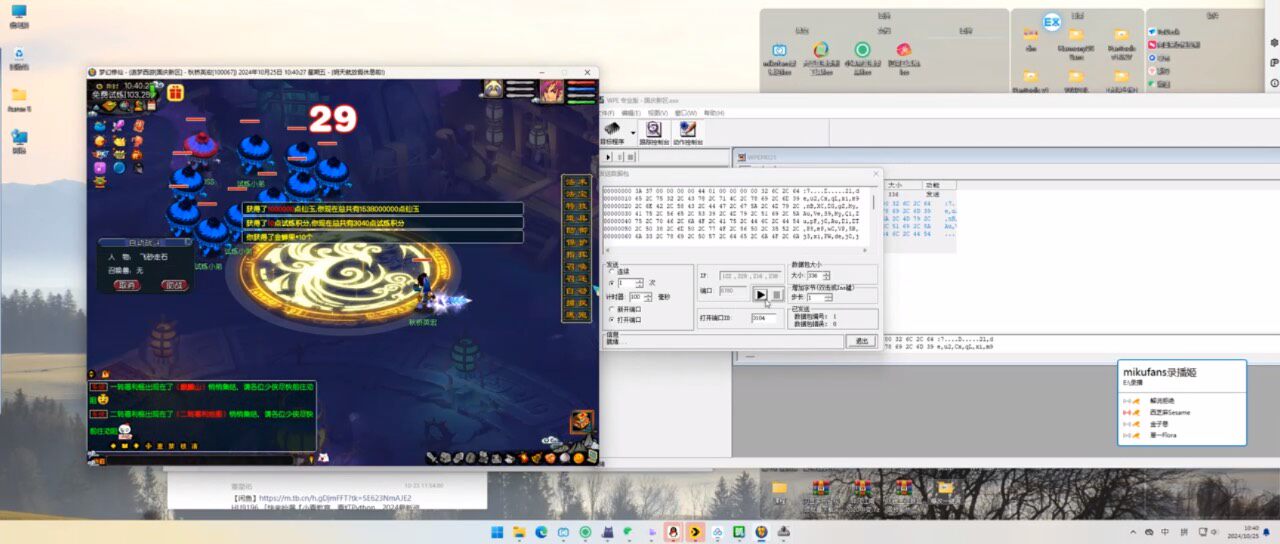The width and height of the screenshot is (1280, 544).
Task: Click the player character portrait in game
Action: (550, 91)
